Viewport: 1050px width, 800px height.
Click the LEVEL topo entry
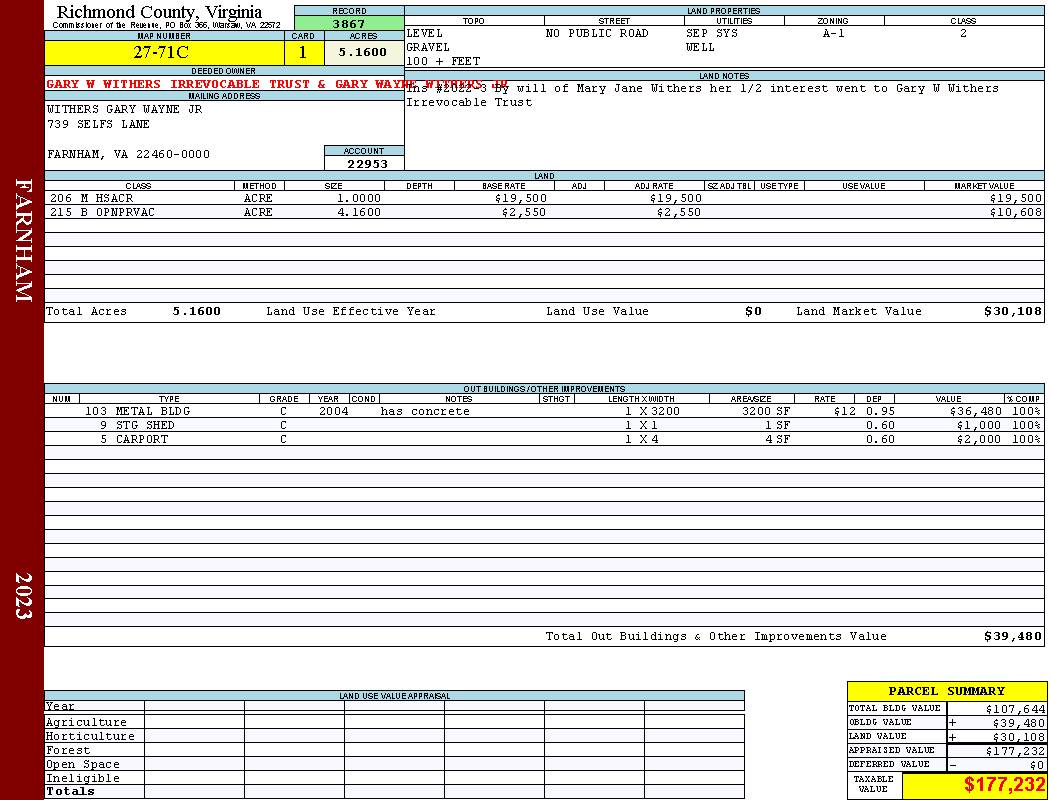(425, 33)
